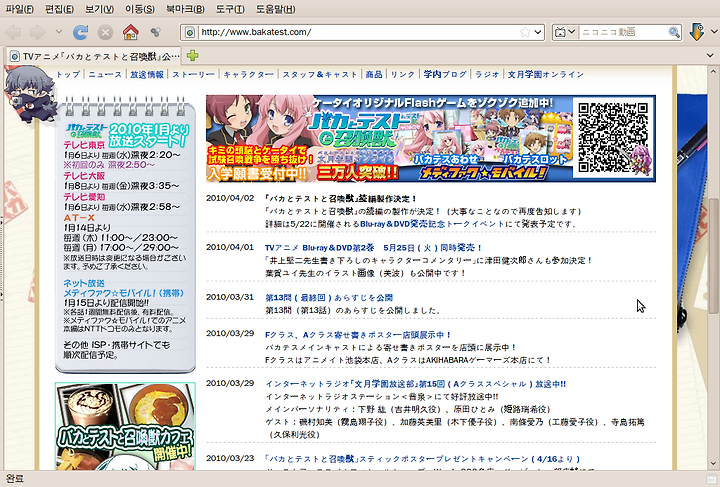720x487 pixels.
Task: Click the scrollbar up arrow
Action: pos(713,72)
